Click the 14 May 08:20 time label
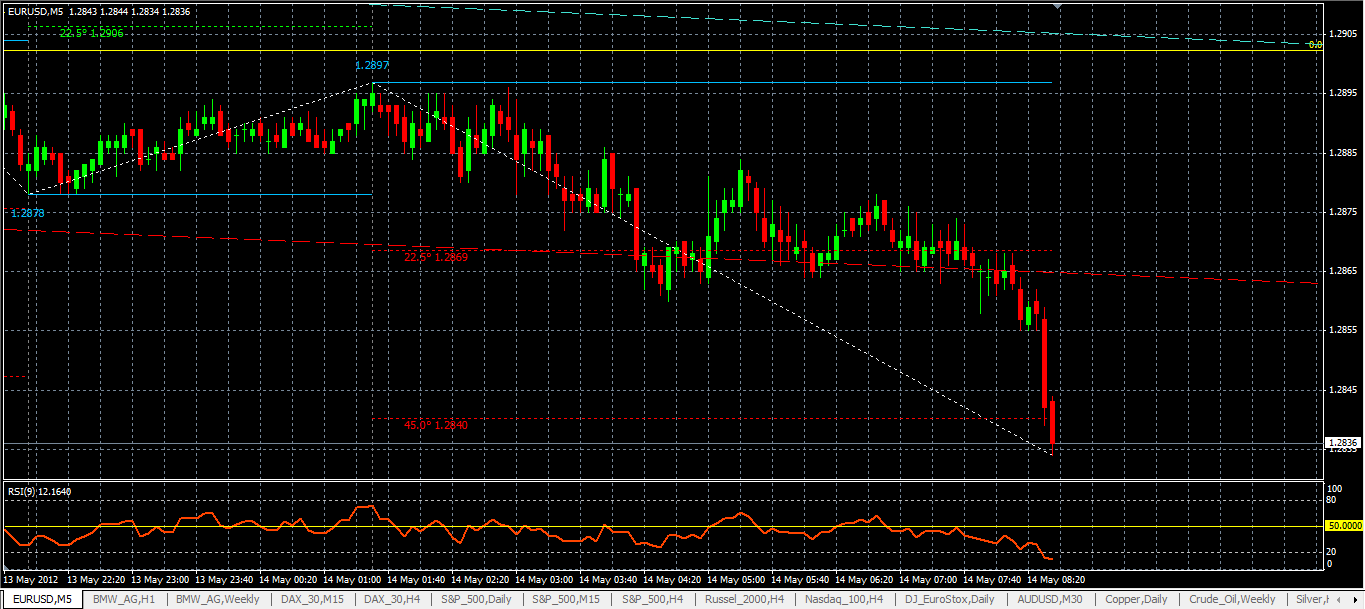This screenshot has height=609, width=1365. pos(1056,580)
